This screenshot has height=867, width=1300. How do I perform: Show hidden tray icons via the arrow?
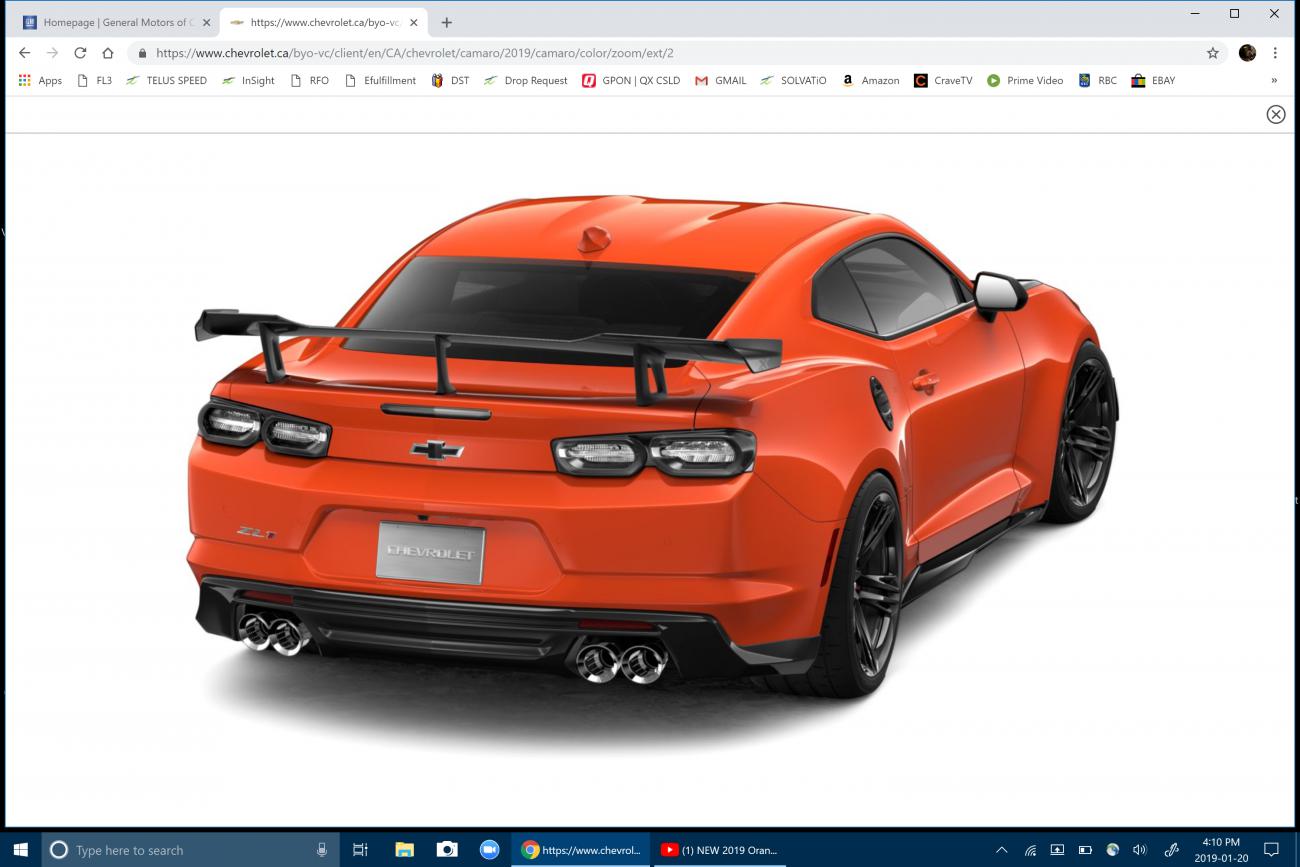1001,849
